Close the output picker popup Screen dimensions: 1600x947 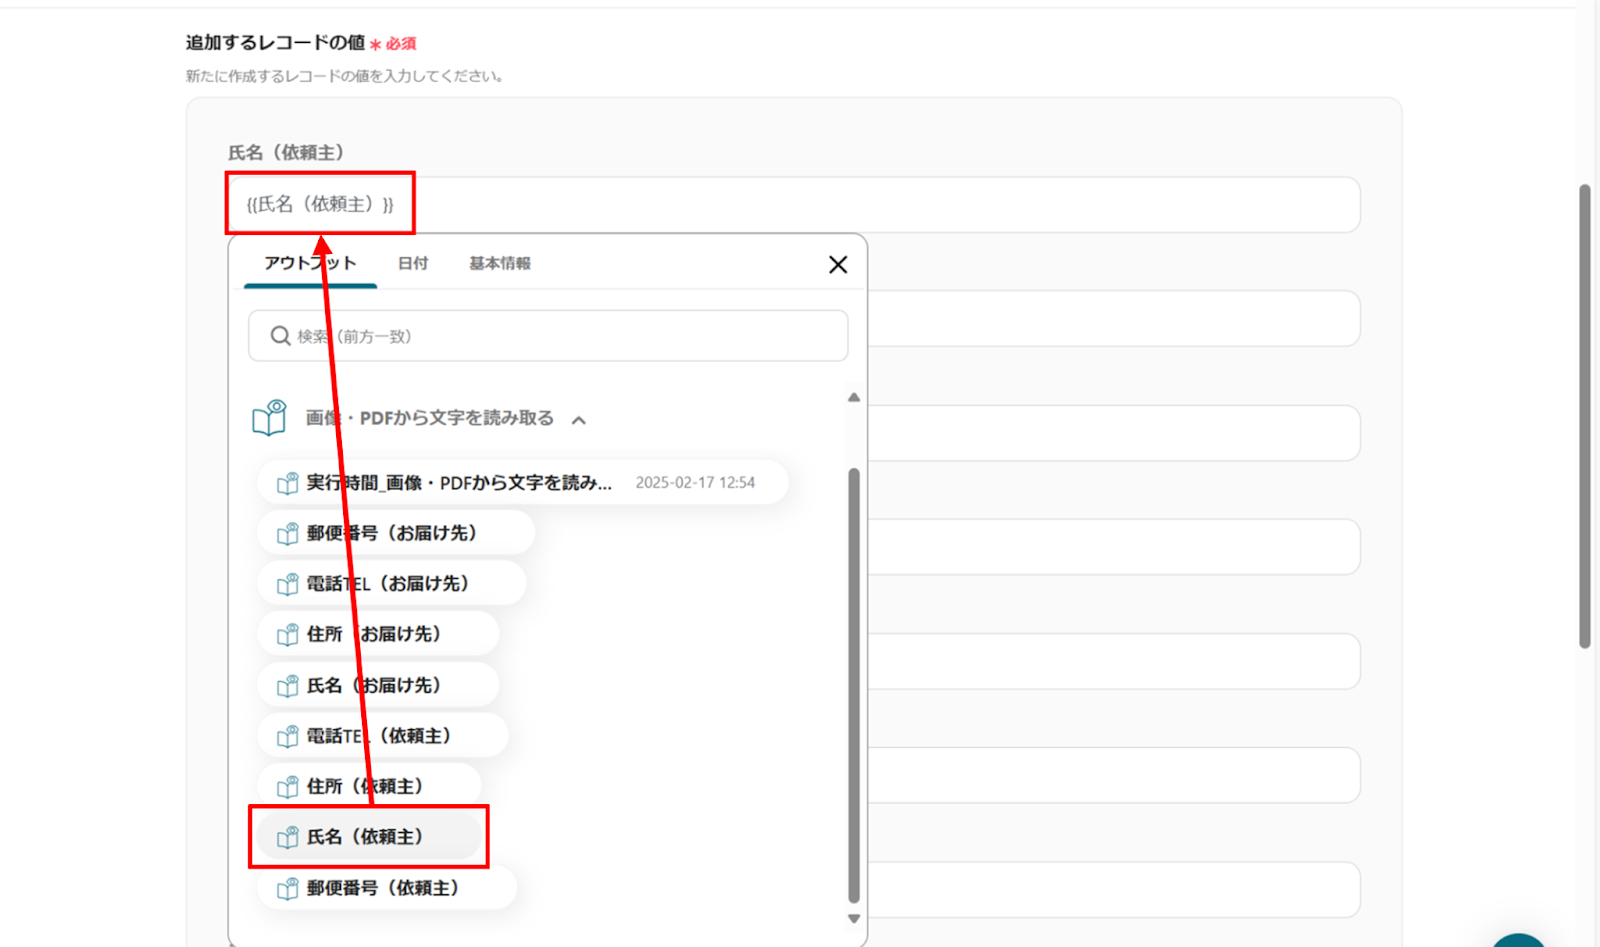click(x=838, y=264)
